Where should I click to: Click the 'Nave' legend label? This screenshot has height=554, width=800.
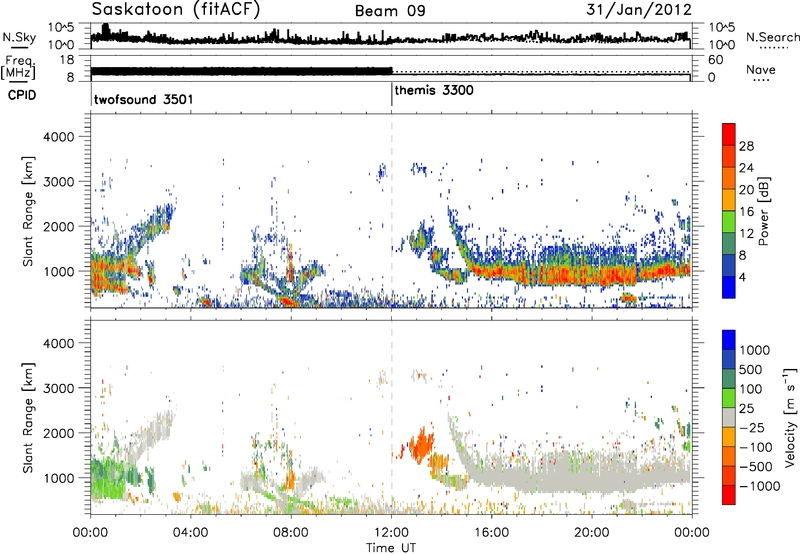pos(760,69)
